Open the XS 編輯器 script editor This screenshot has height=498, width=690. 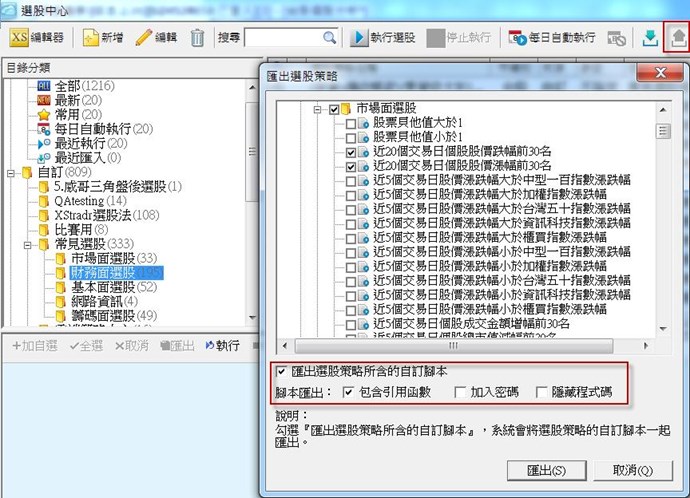[x=37, y=38]
